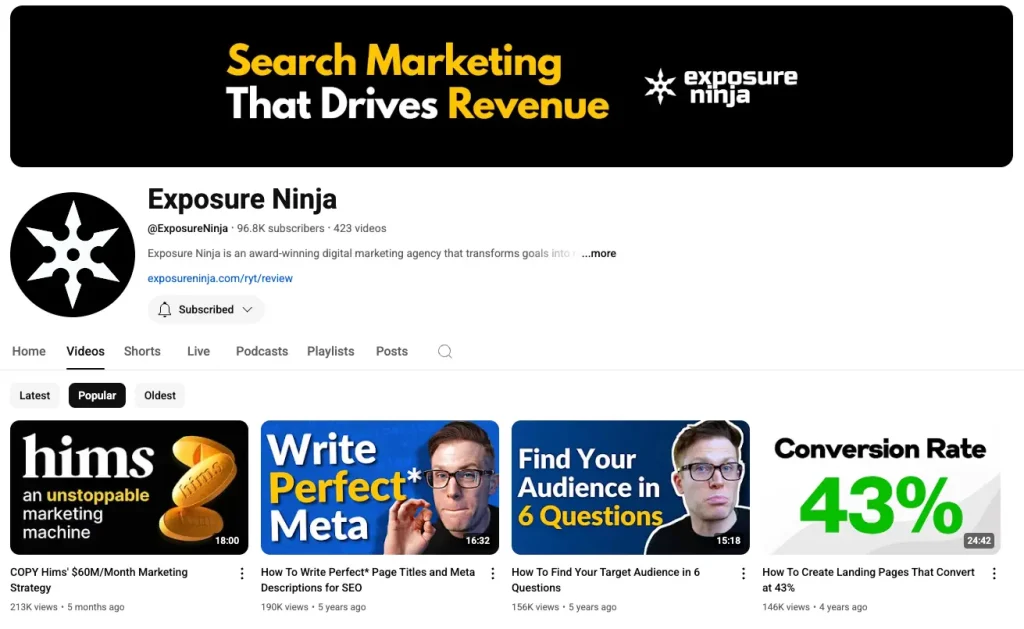The width and height of the screenshot is (1024, 629).
Task: Select the Videos tab
Action: [86, 351]
